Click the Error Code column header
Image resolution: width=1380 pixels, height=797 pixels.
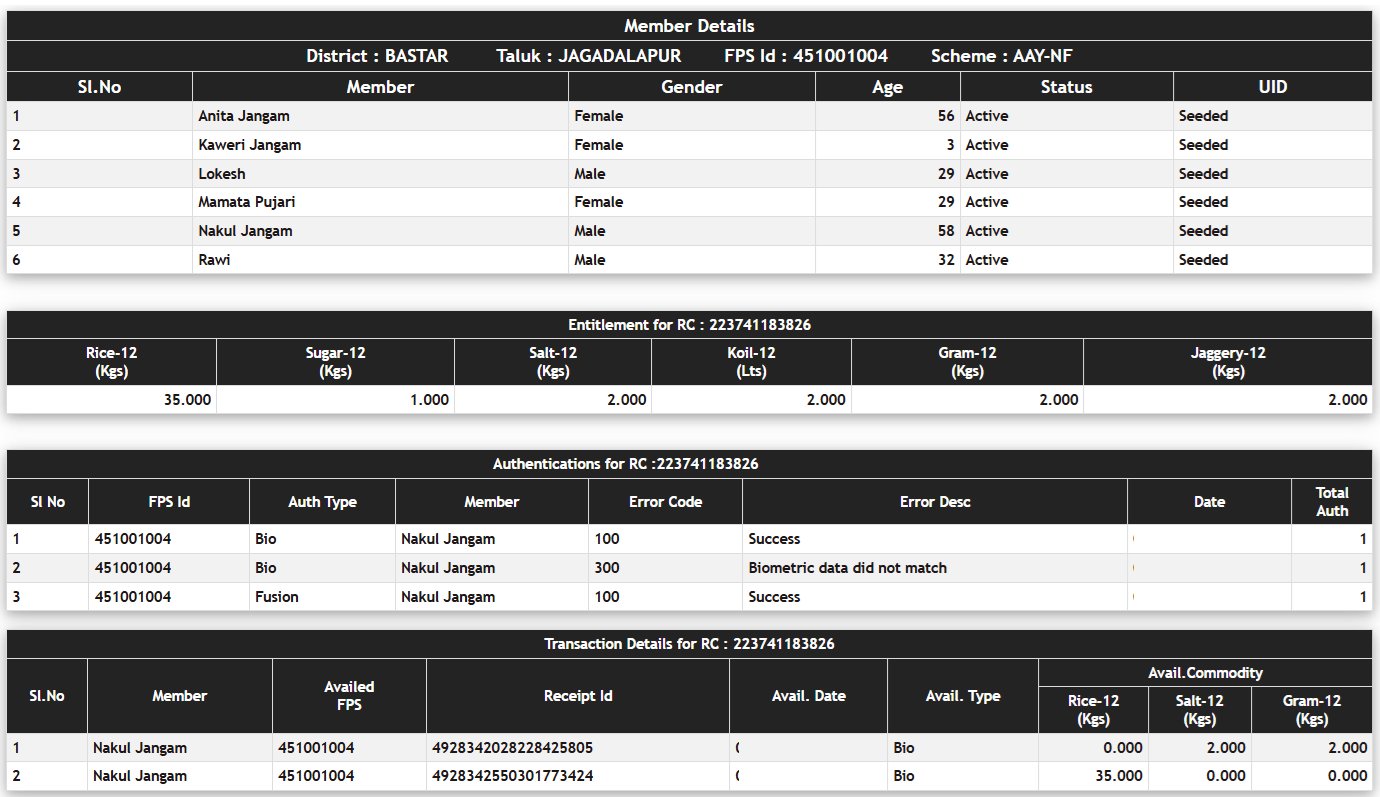click(665, 502)
